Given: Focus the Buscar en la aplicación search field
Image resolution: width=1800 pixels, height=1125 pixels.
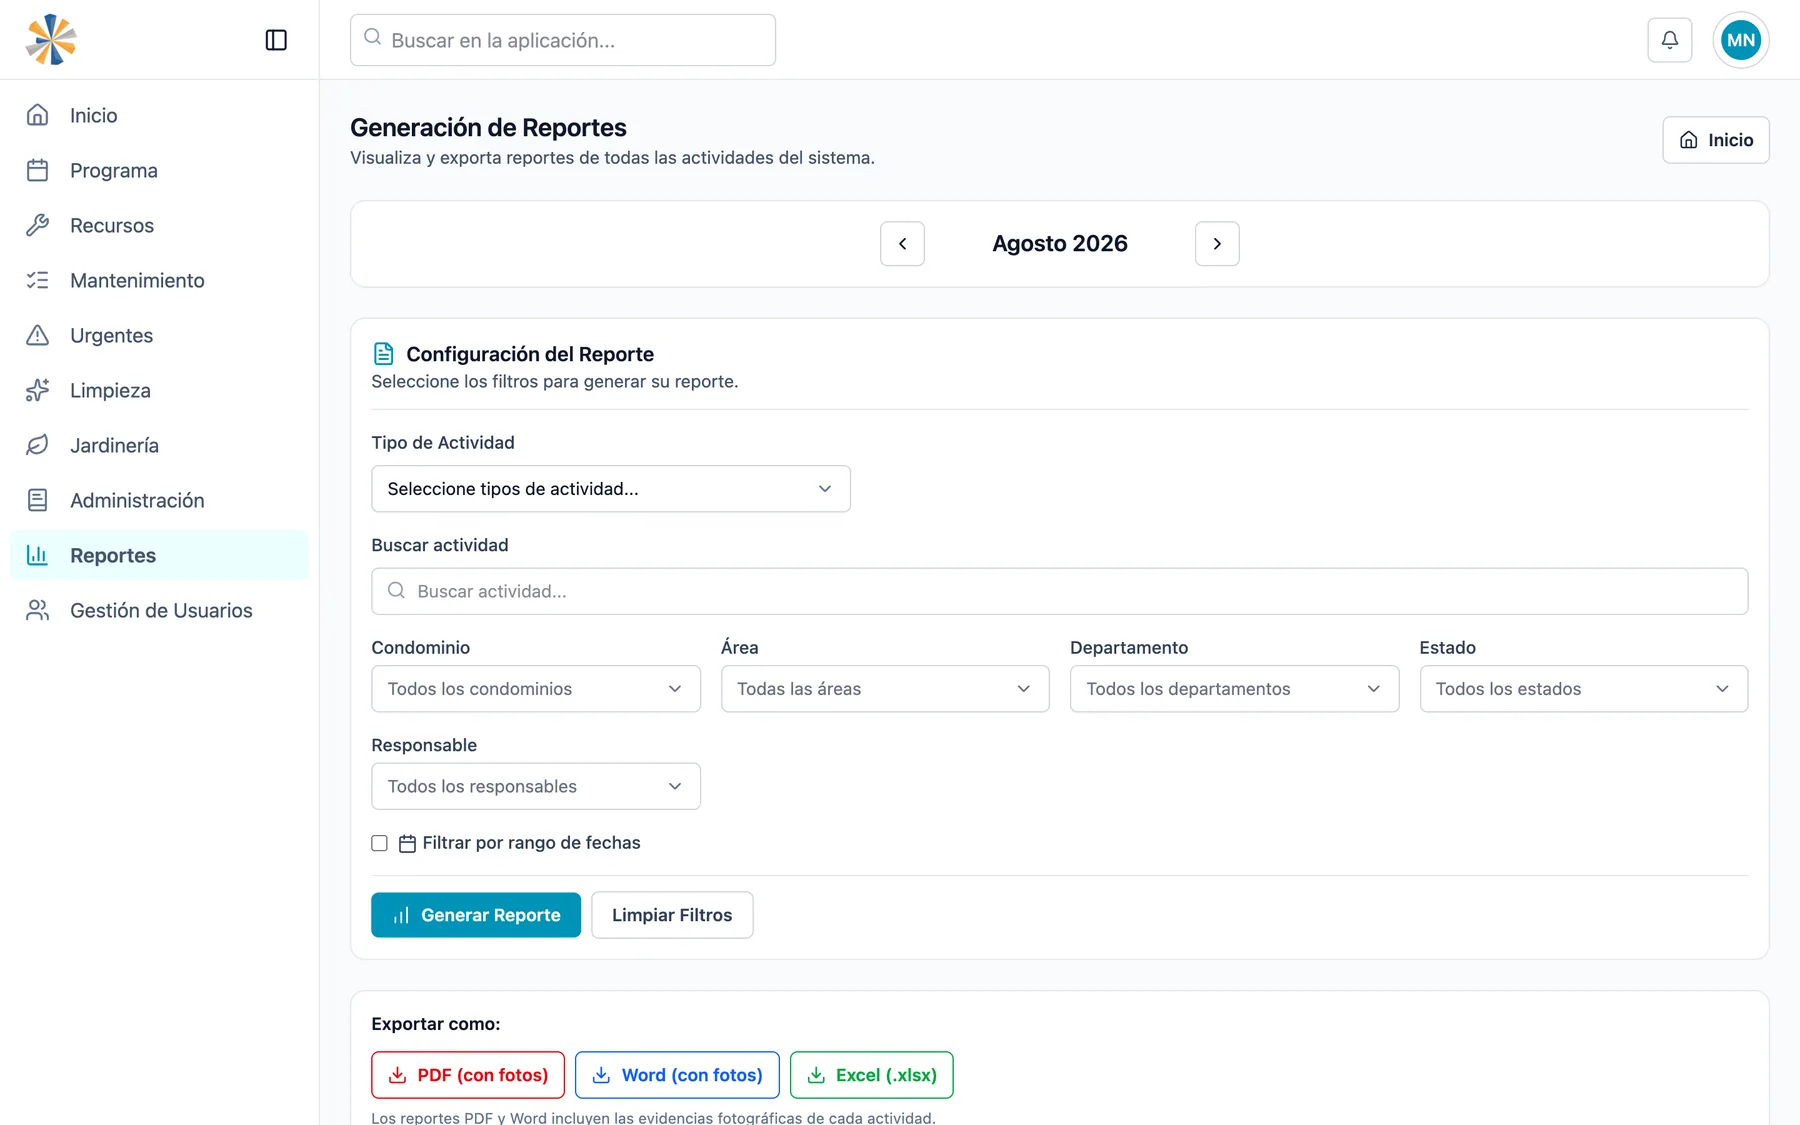Looking at the screenshot, I should click(x=563, y=40).
